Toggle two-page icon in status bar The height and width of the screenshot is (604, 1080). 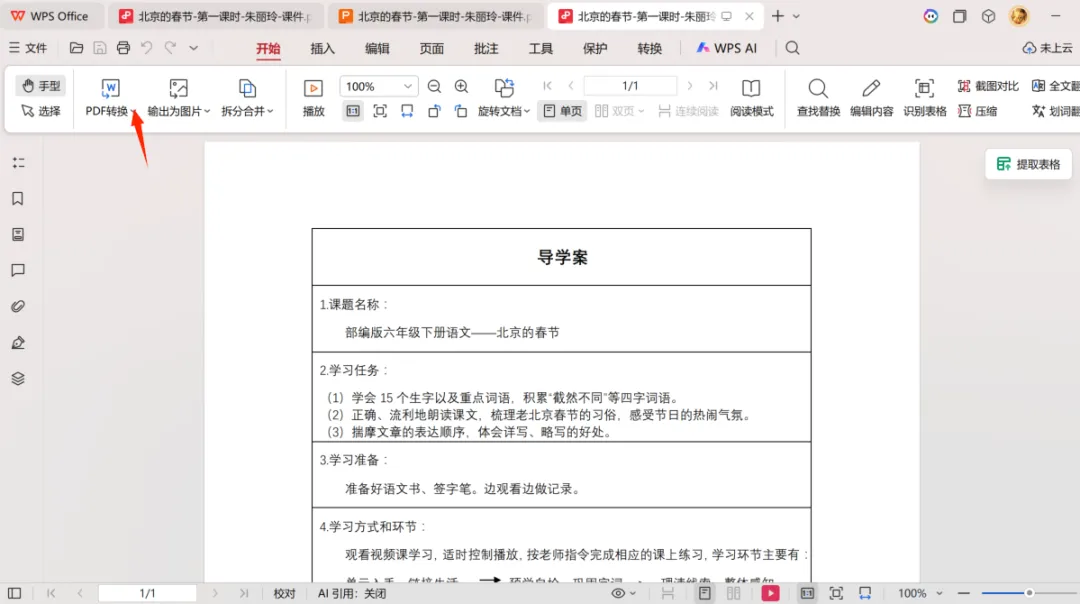pos(734,593)
